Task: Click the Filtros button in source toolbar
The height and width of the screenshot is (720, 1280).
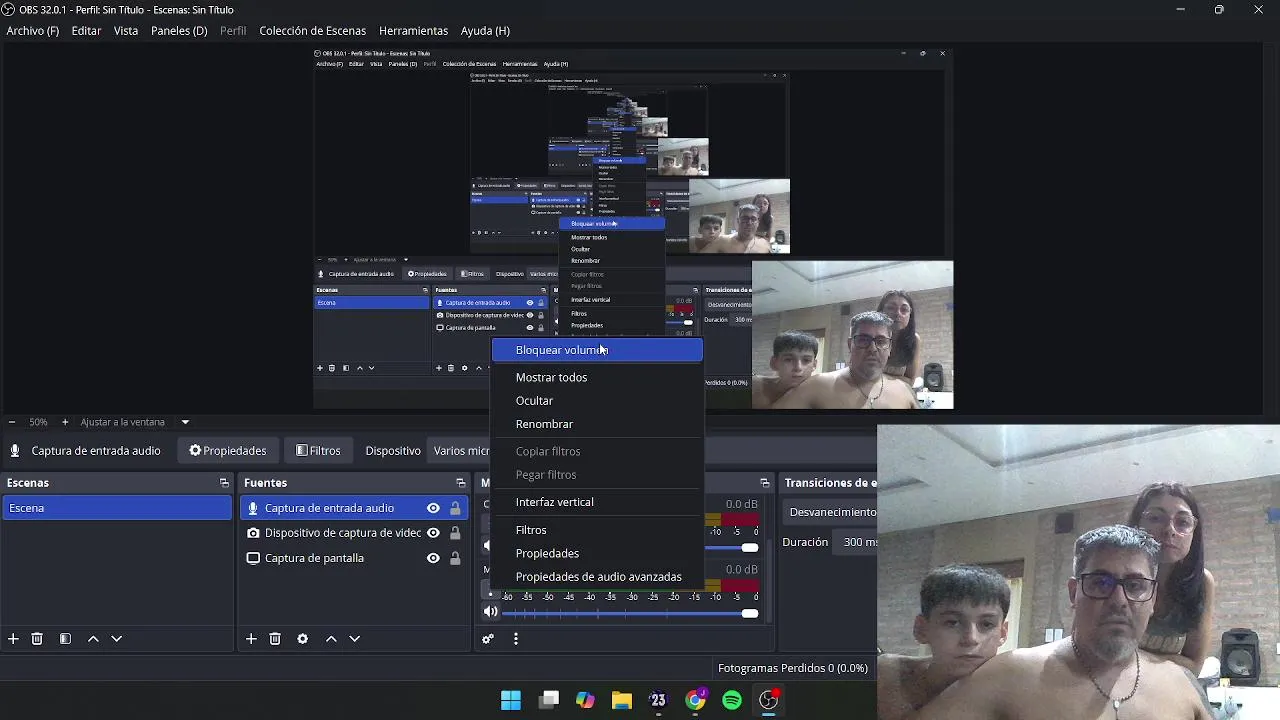Action: tap(319, 451)
